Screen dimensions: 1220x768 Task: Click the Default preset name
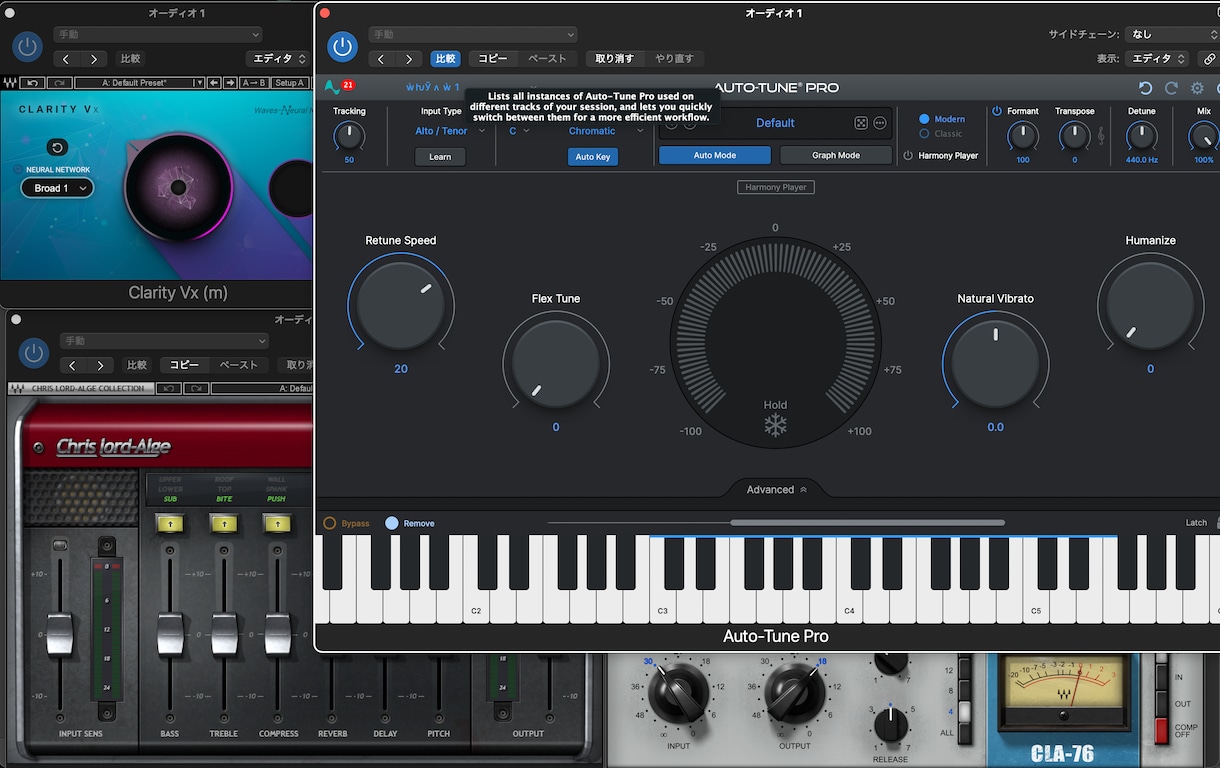click(x=775, y=123)
